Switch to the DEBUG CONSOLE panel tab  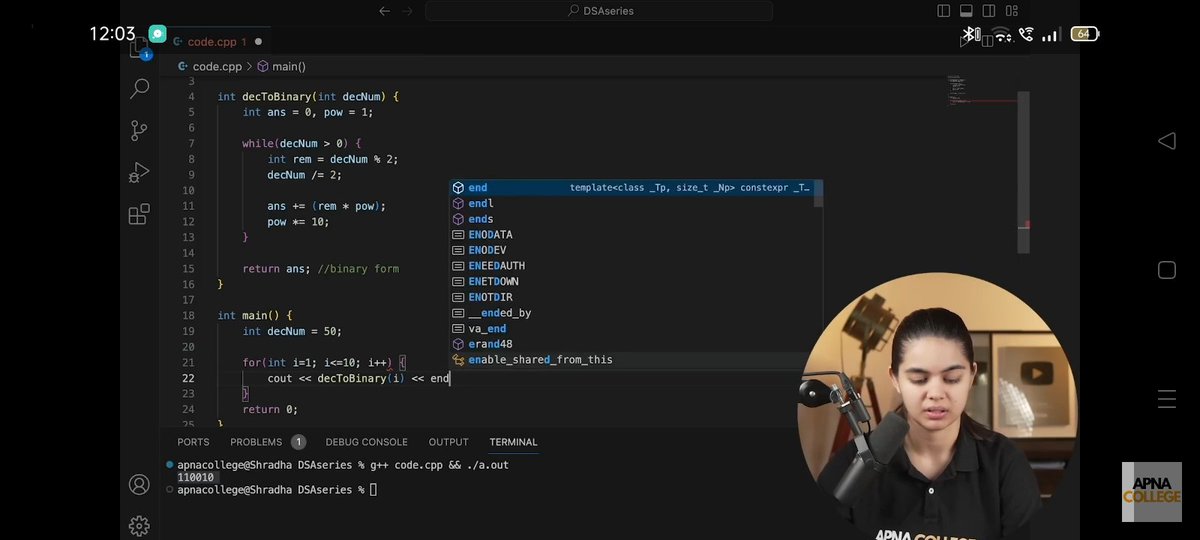[x=366, y=442]
